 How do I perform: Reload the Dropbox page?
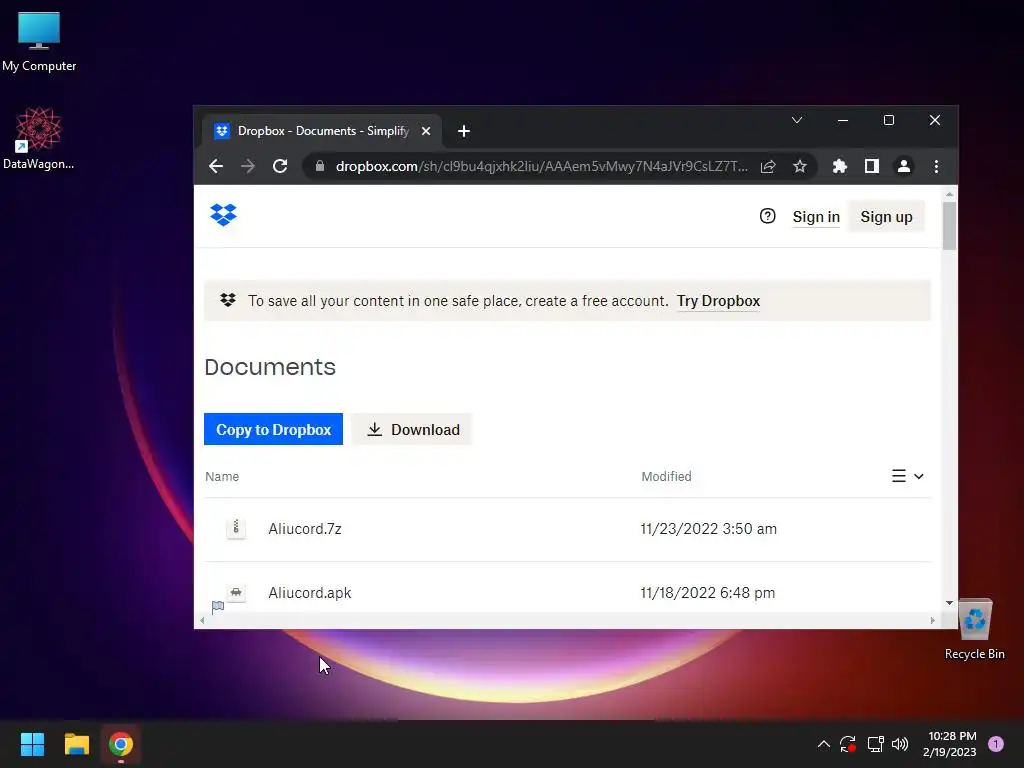(x=280, y=167)
